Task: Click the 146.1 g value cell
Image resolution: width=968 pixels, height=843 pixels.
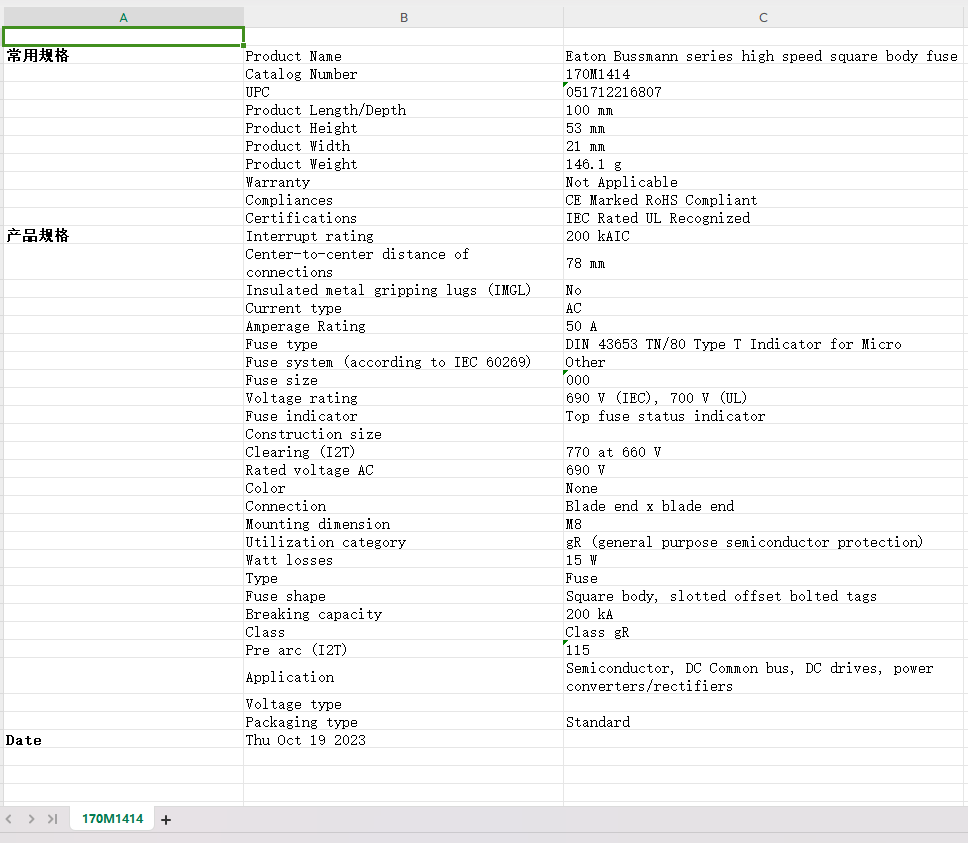Action: (764, 164)
